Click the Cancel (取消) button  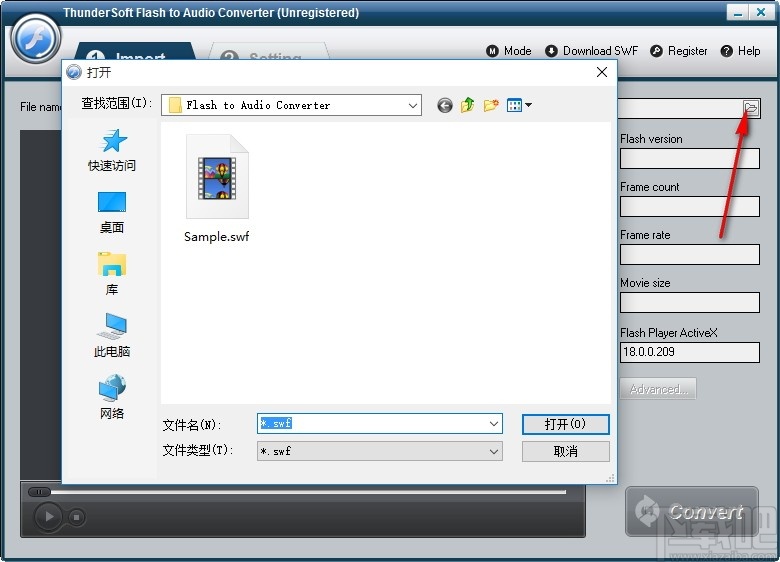566,452
